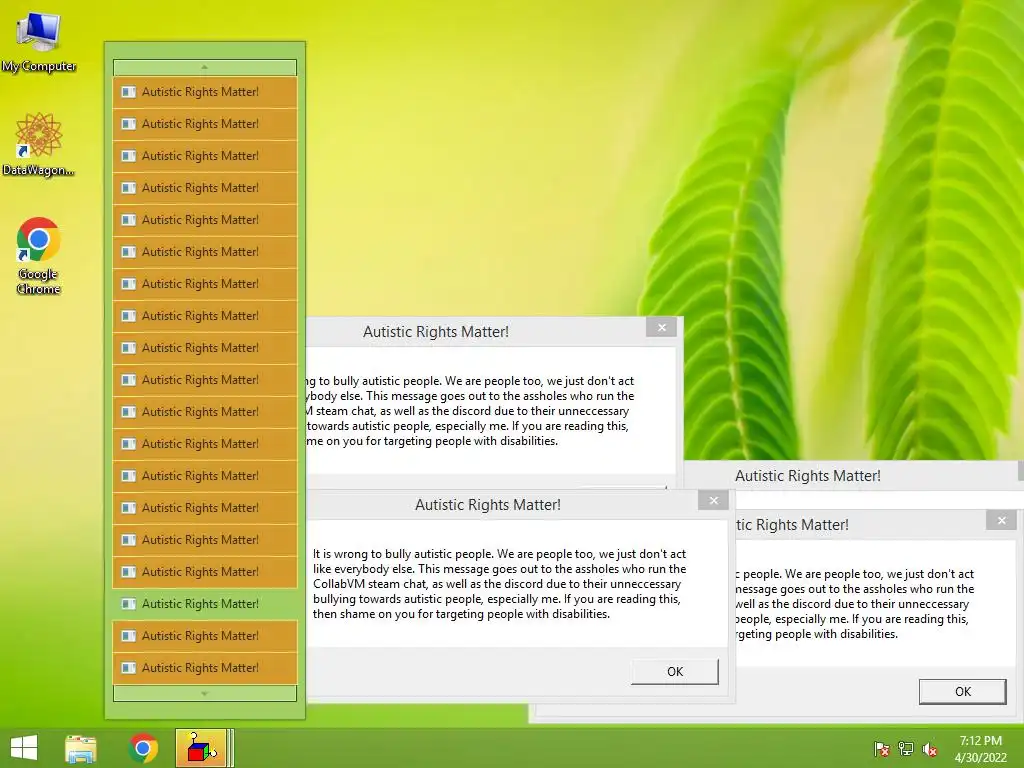
Task: Close the upper center Autistic Rights Matter! dialog
Action: tap(662, 328)
